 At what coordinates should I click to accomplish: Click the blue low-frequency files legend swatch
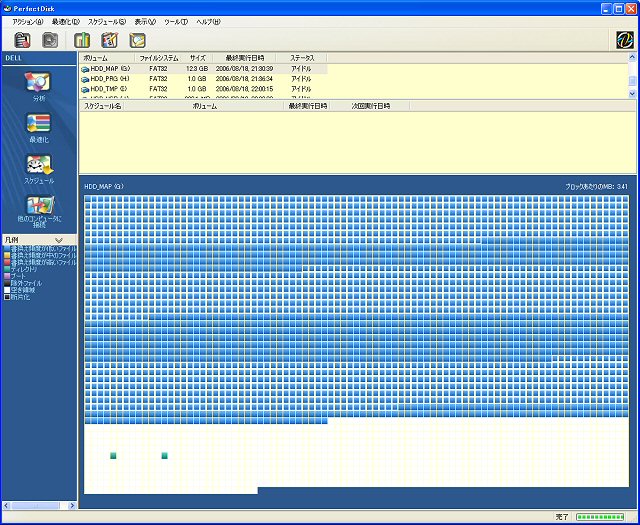click(7, 249)
